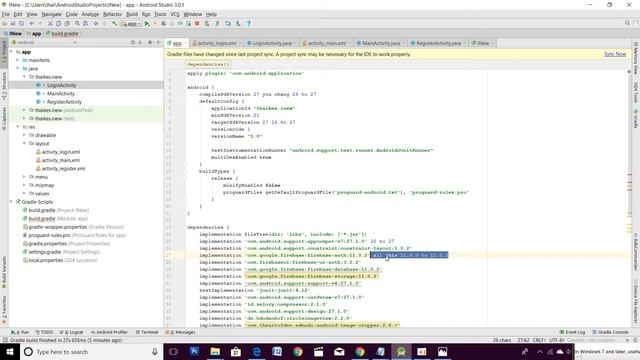Click the Help question mark icon

[x=248, y=24]
